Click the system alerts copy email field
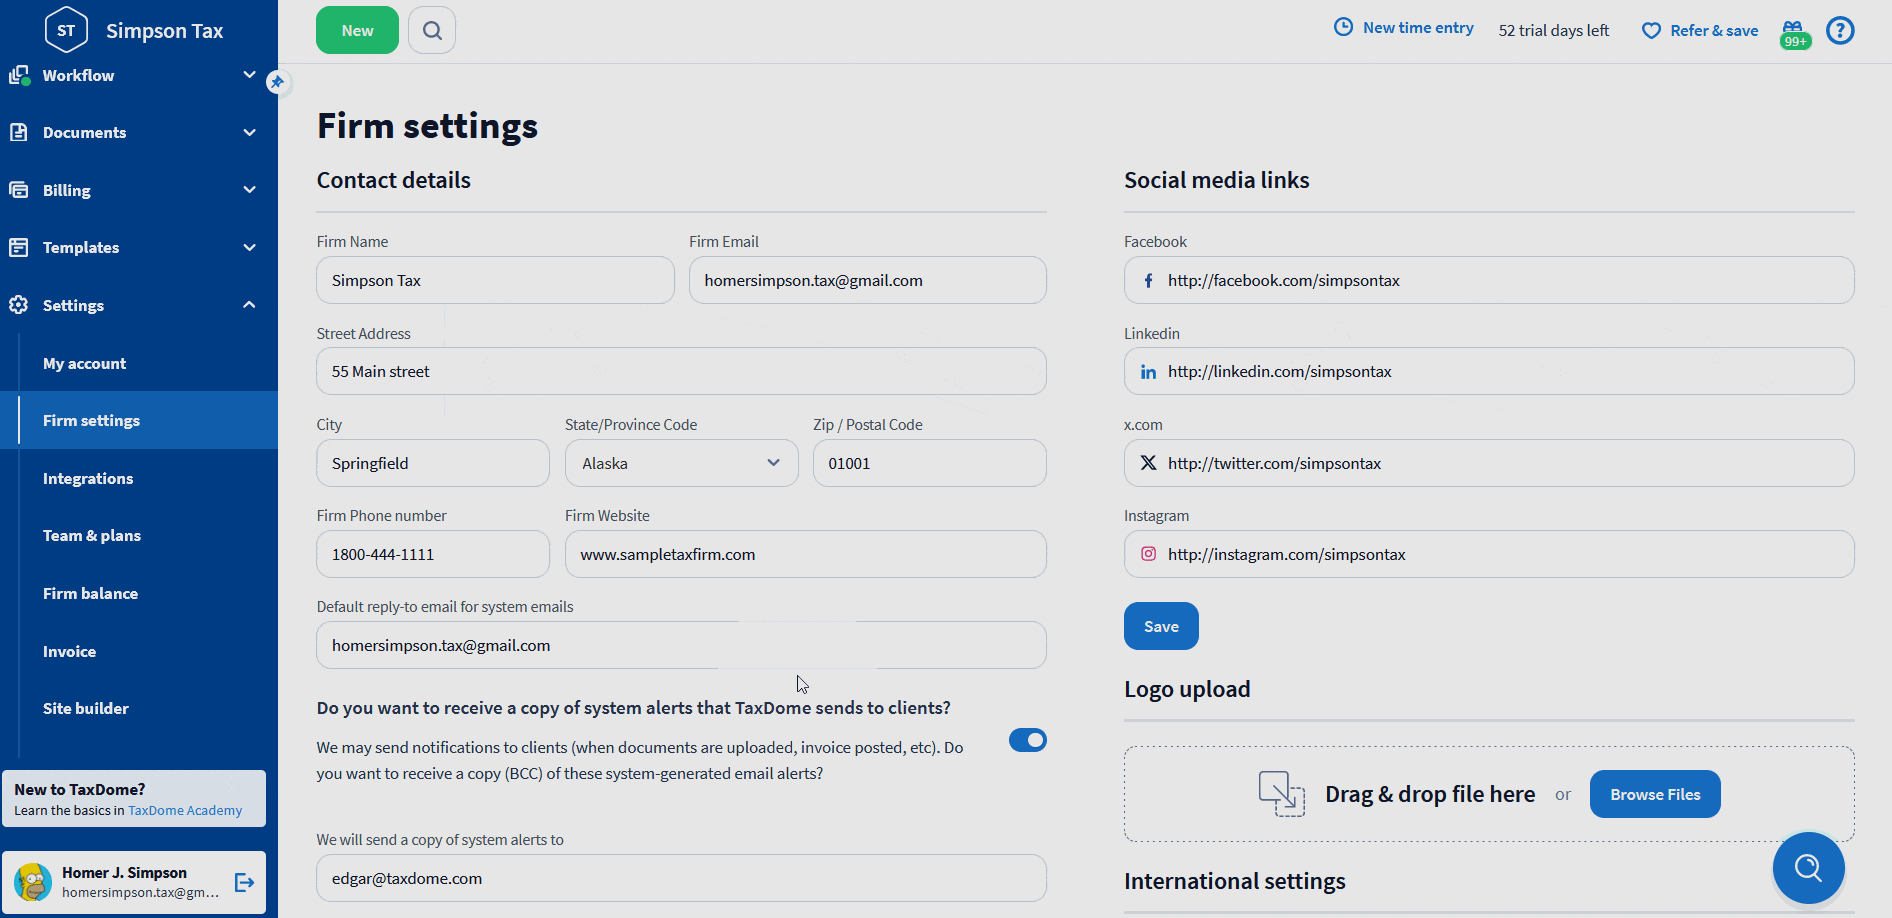 (x=681, y=878)
